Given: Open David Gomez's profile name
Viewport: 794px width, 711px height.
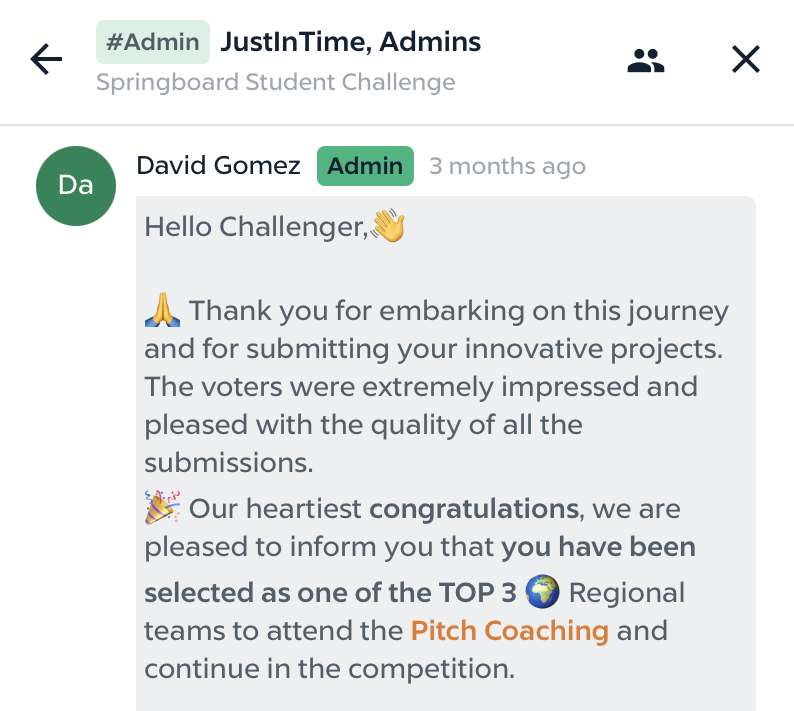Looking at the screenshot, I should click(218, 166).
